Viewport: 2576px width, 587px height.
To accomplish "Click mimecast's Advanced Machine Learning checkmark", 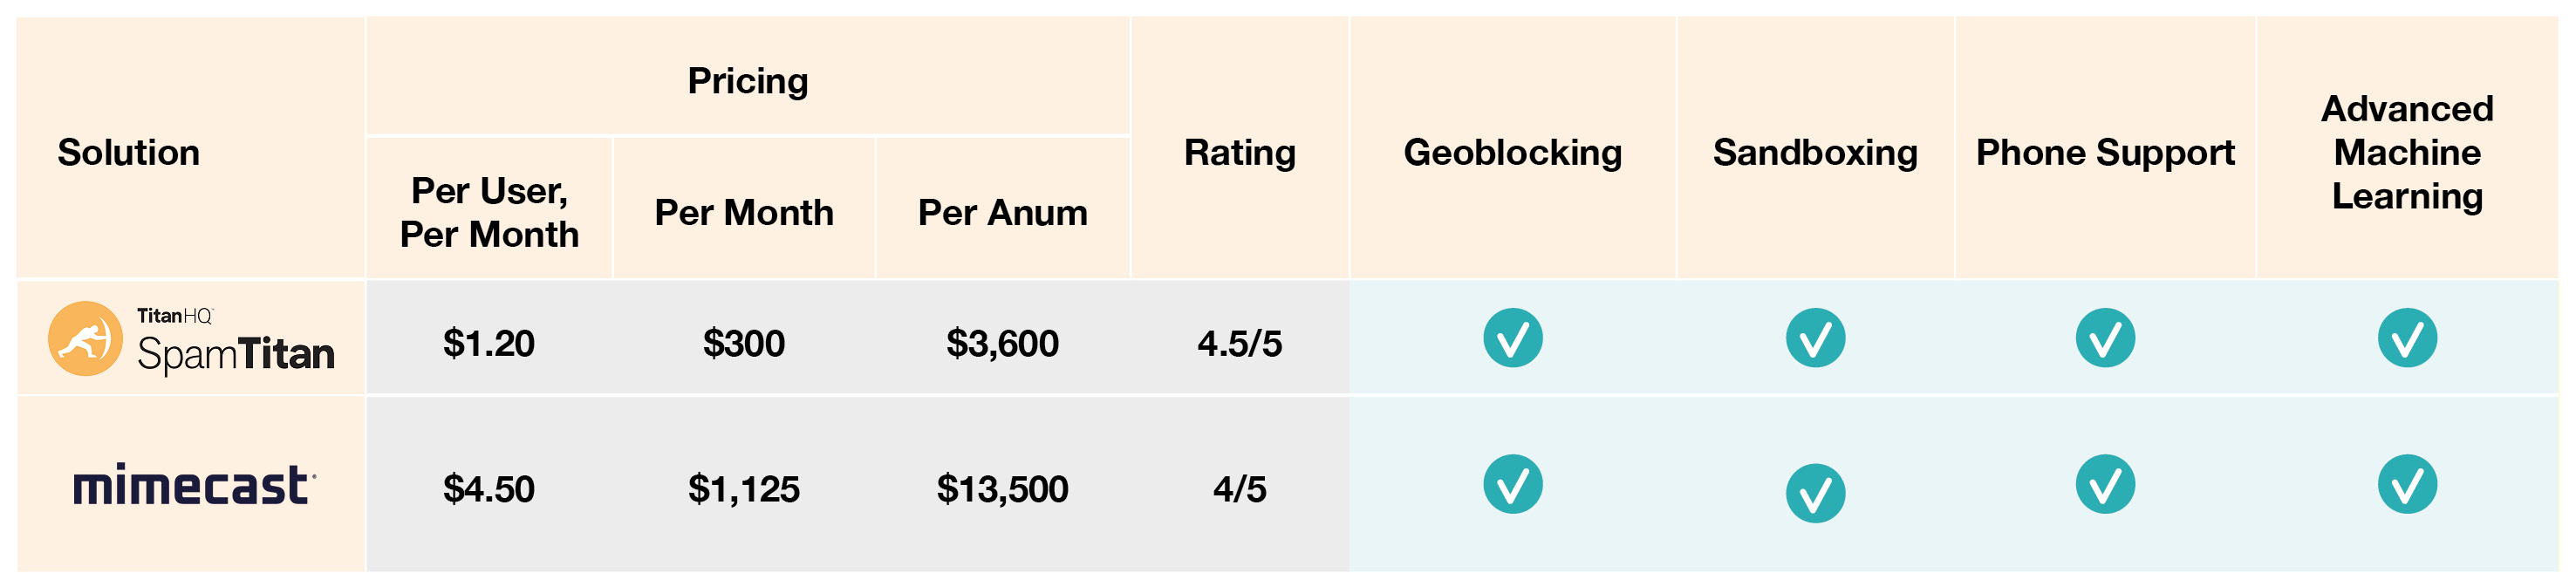I will [2407, 484].
